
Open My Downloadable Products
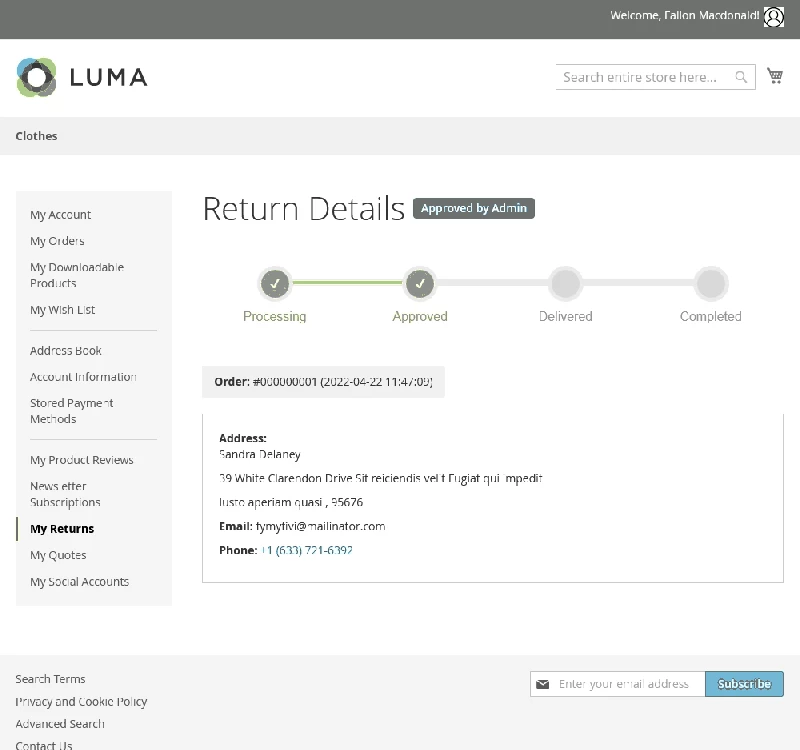click(x=77, y=275)
